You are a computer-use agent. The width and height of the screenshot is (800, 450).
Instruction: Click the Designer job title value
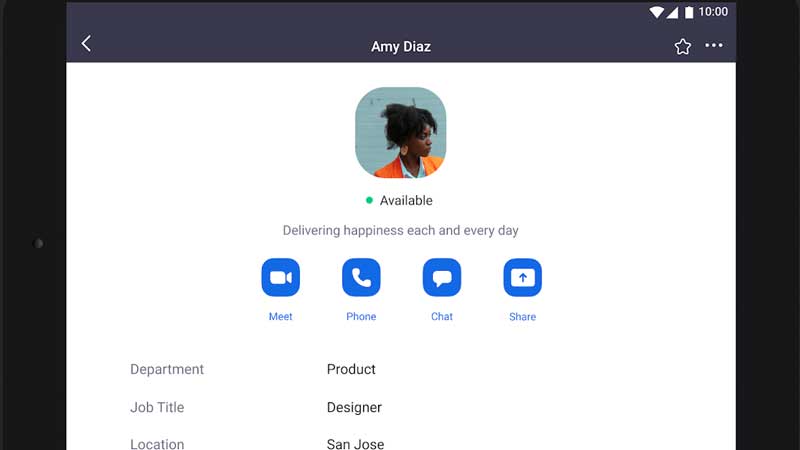coord(354,408)
